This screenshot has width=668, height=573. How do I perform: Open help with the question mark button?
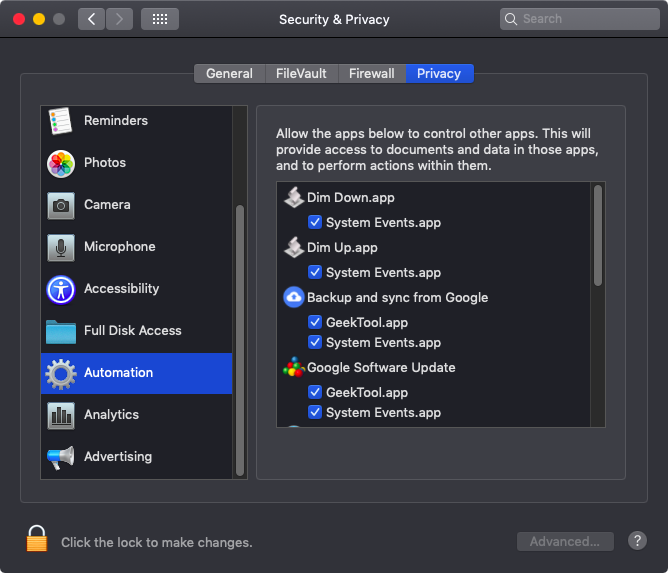pos(637,541)
